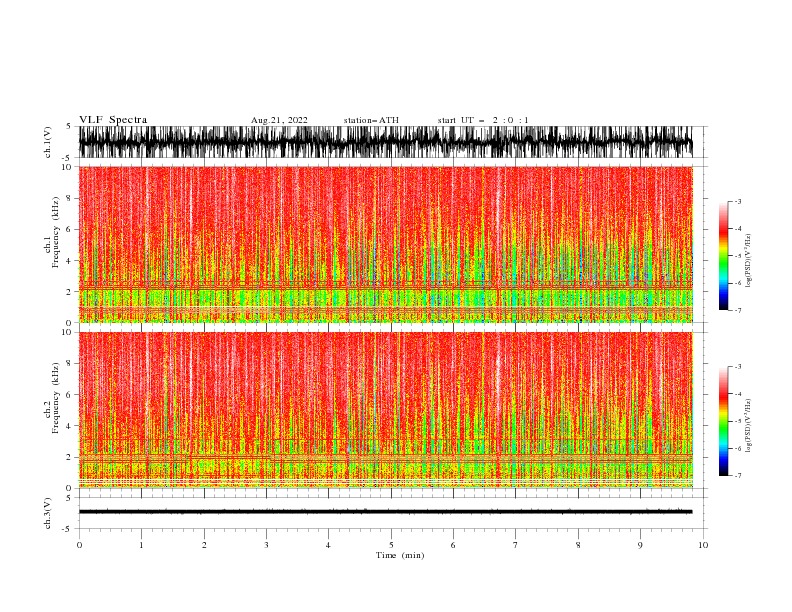Click the "5" tick on ch.1(V) axis

tap(69, 126)
